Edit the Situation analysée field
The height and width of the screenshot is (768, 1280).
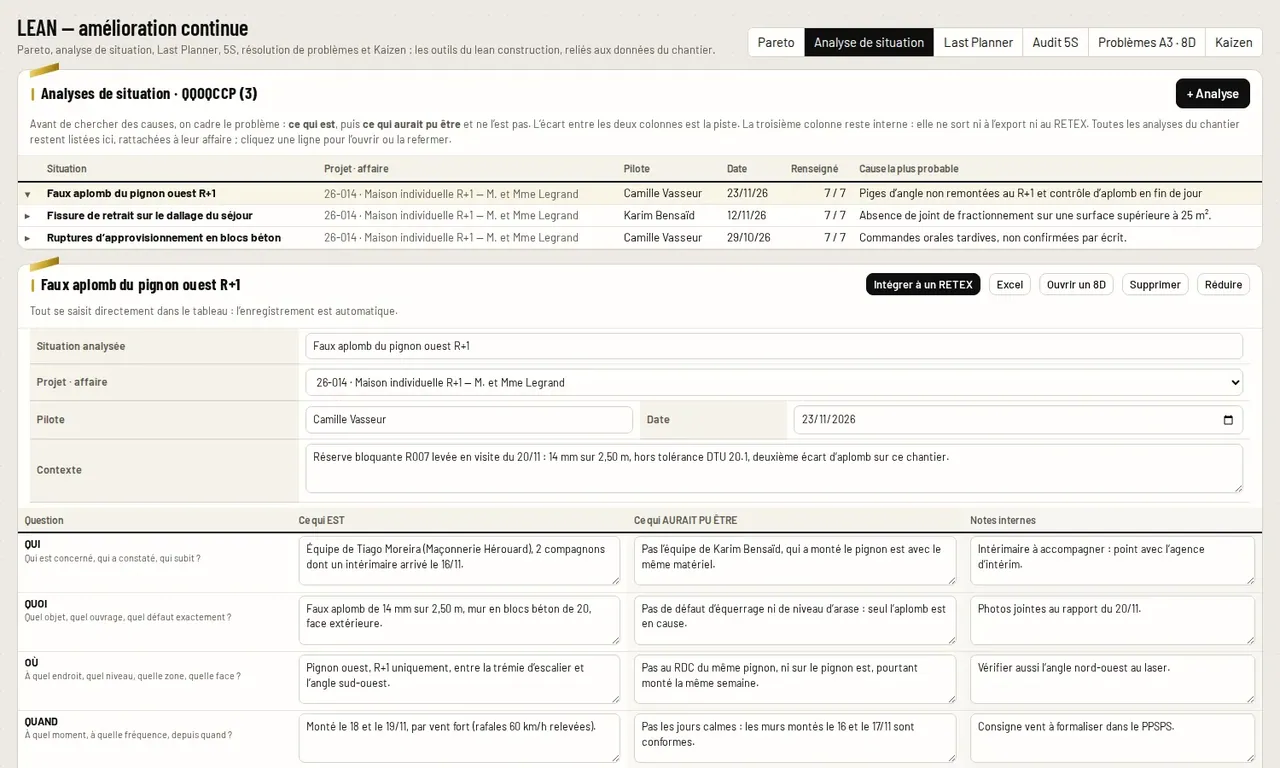point(774,346)
